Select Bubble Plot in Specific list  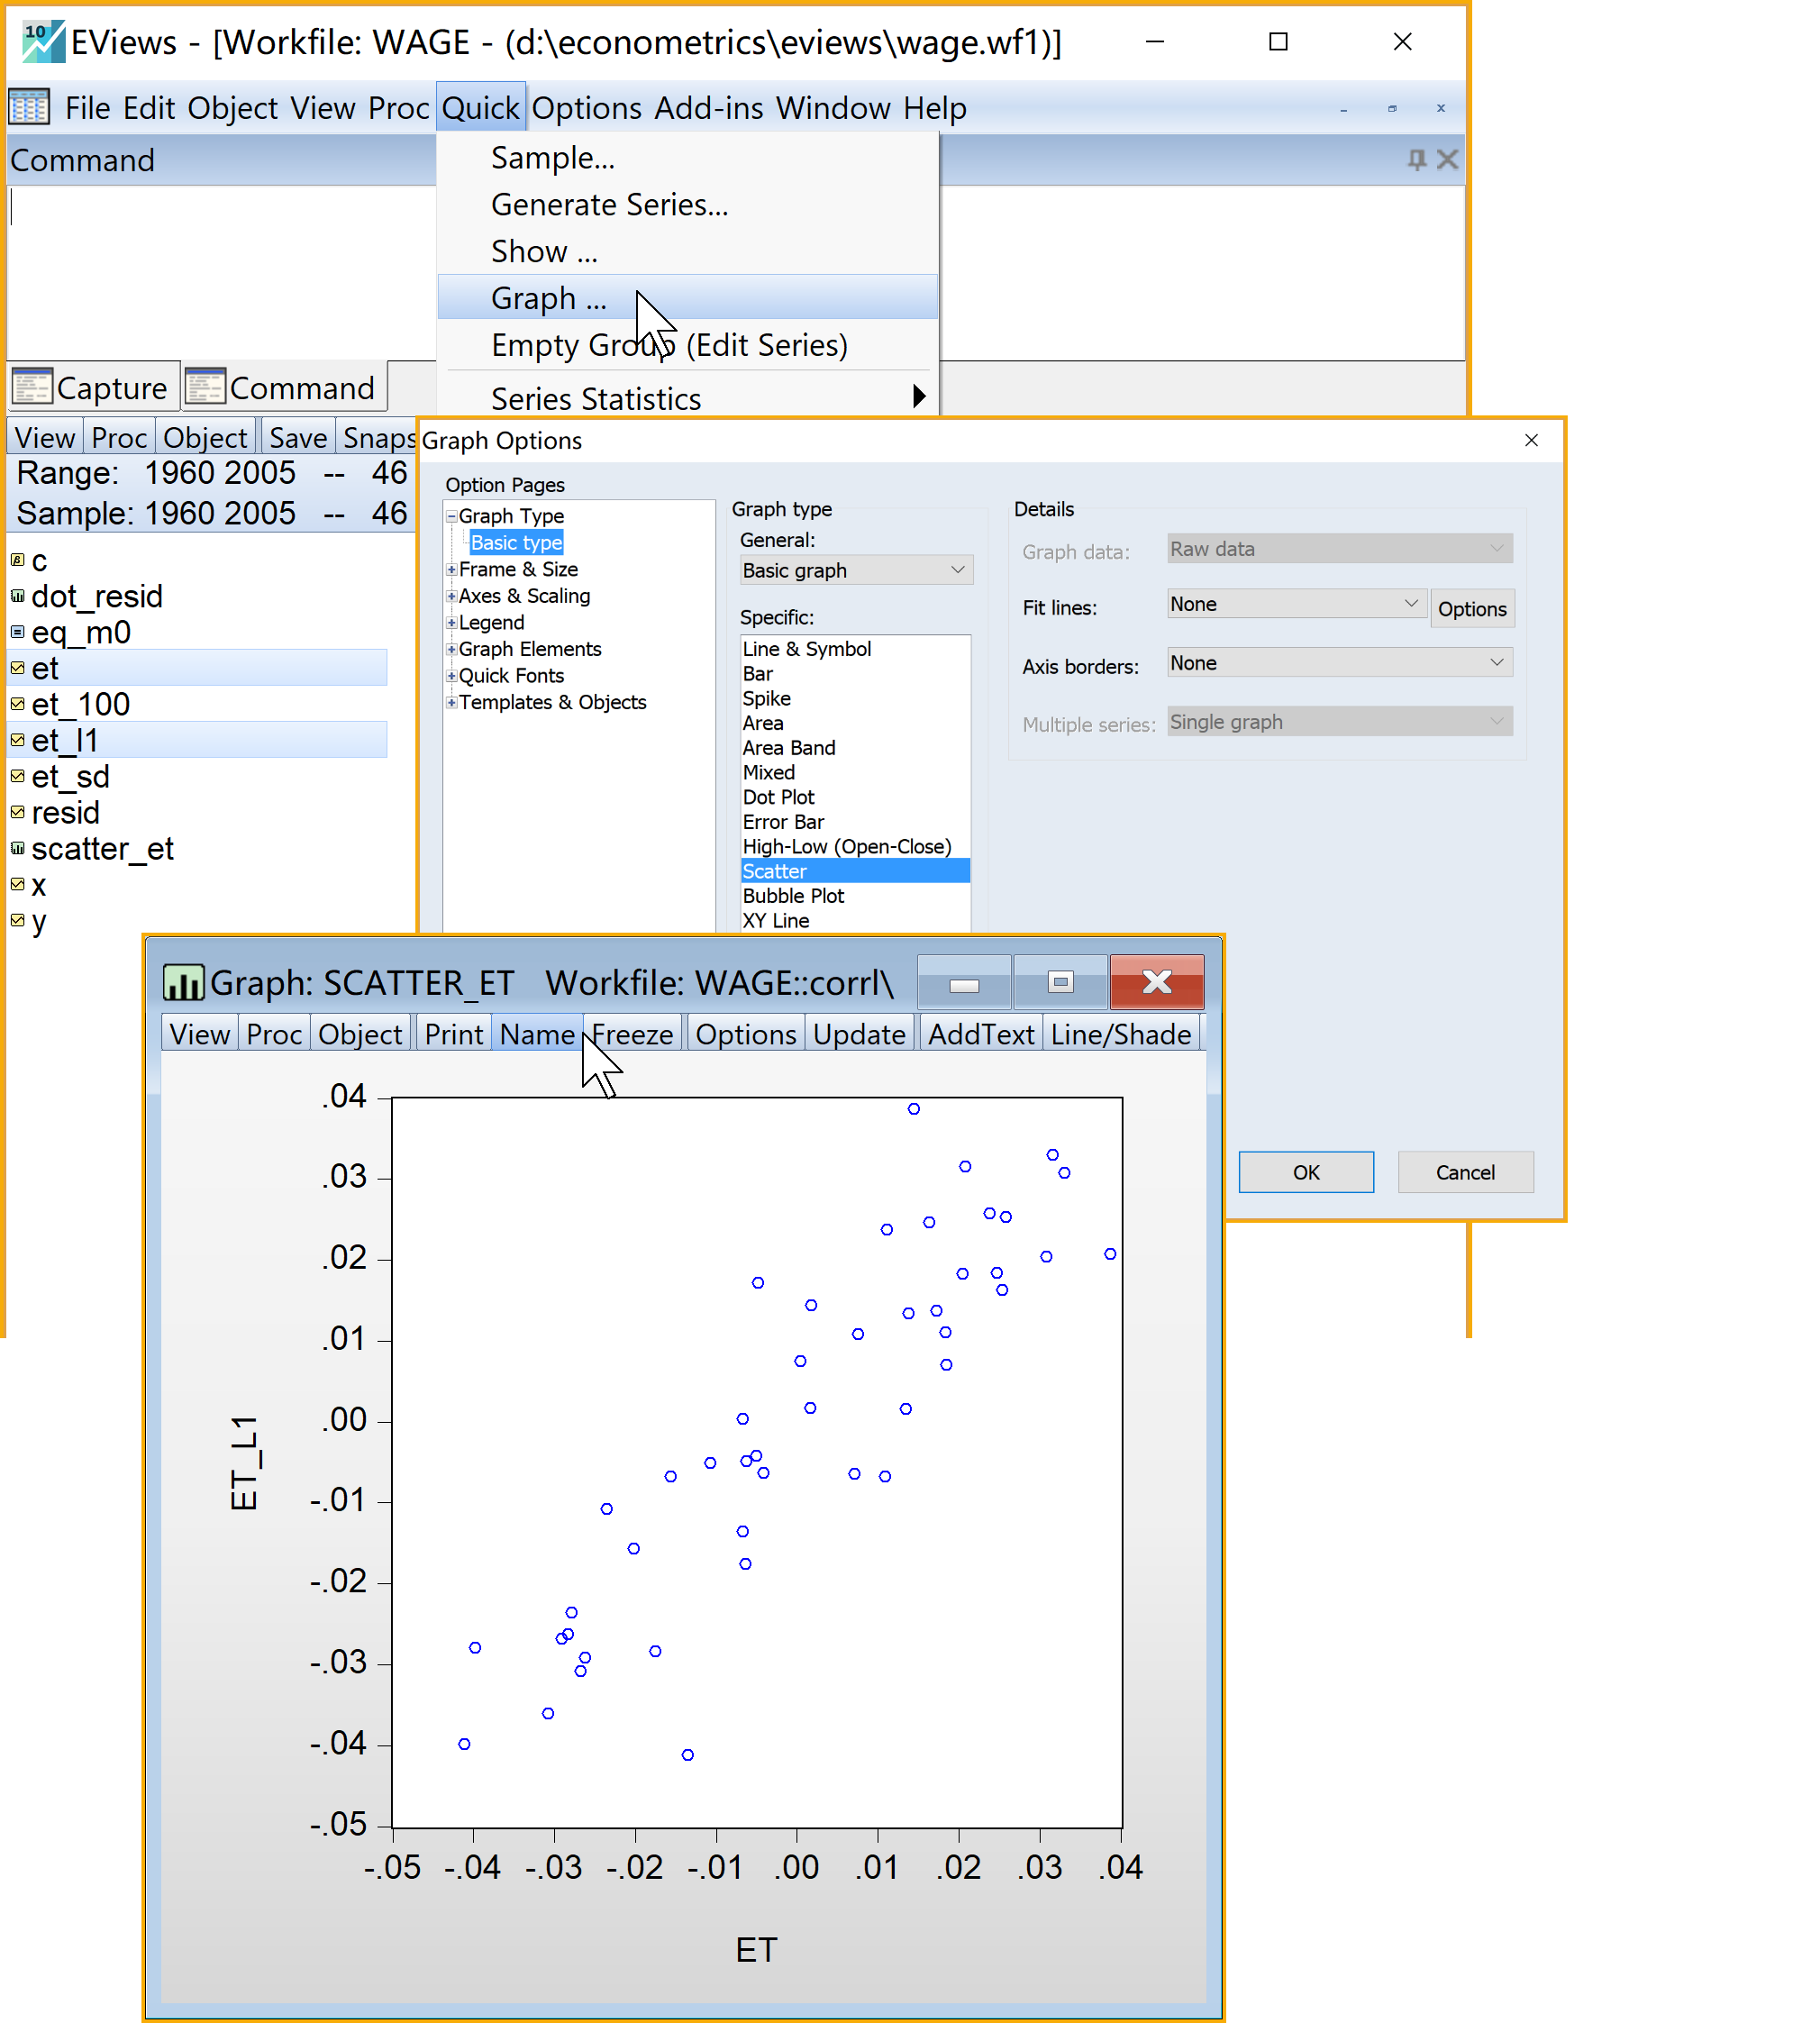coord(793,896)
